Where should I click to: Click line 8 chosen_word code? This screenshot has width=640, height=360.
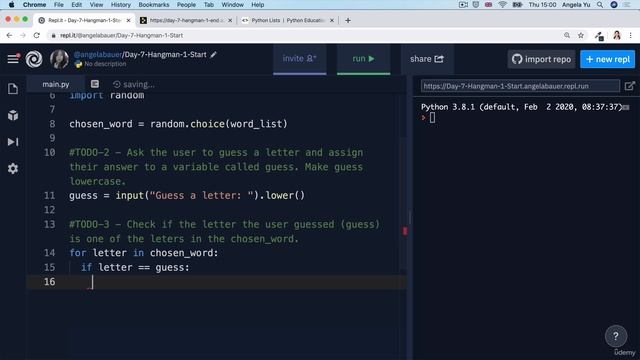[x=178, y=124]
